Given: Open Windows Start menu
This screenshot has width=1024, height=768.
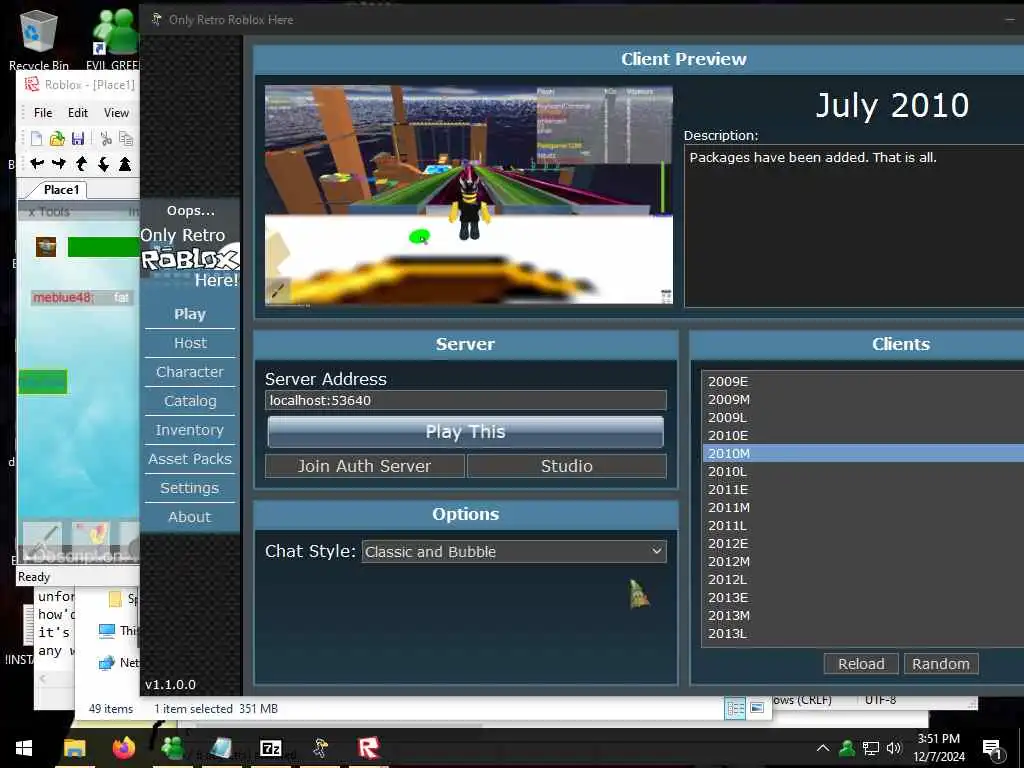Looking at the screenshot, I should pos(24,748).
